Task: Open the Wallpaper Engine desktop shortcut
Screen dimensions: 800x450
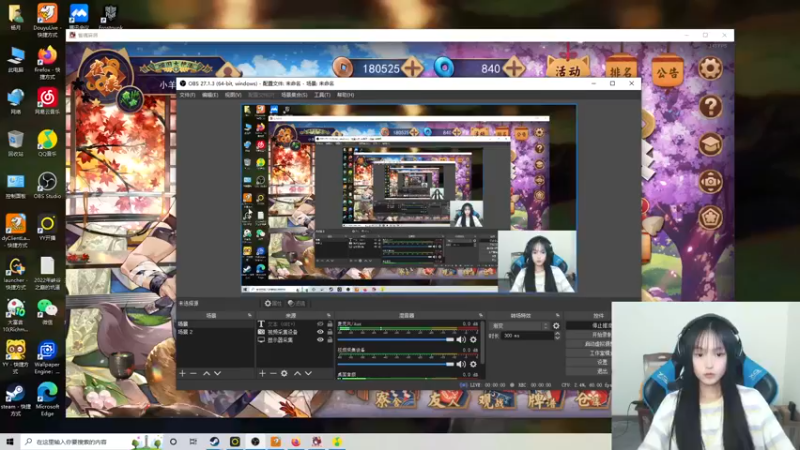Action: [x=47, y=358]
